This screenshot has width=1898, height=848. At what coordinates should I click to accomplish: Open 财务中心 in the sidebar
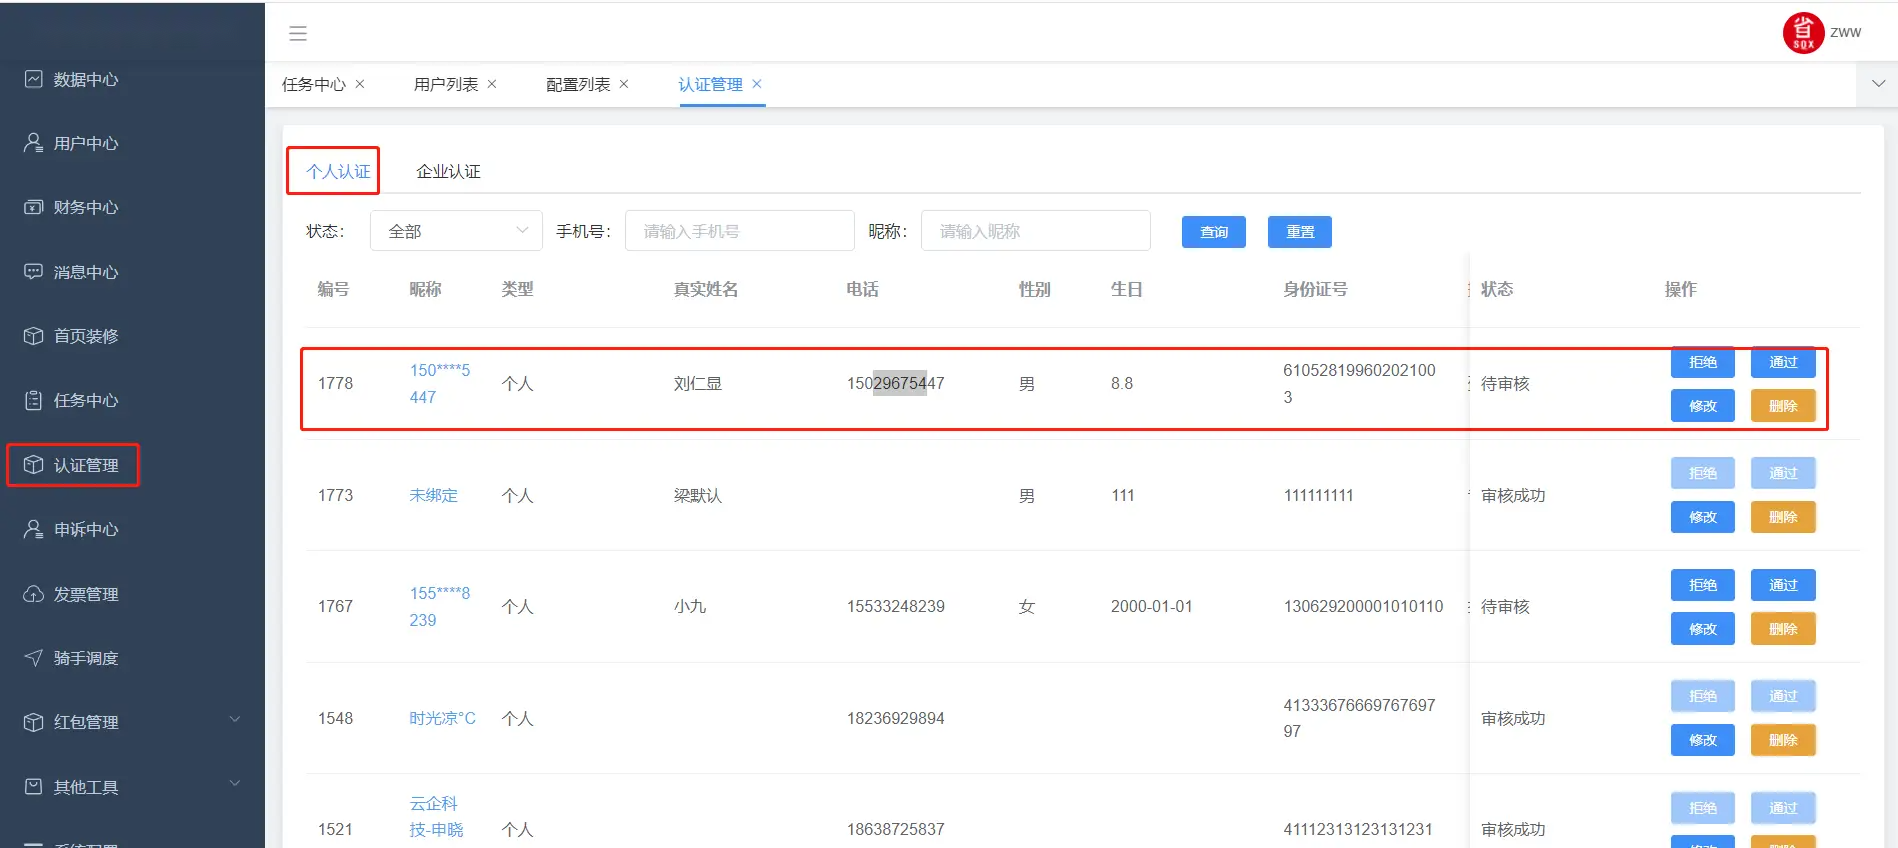click(85, 208)
